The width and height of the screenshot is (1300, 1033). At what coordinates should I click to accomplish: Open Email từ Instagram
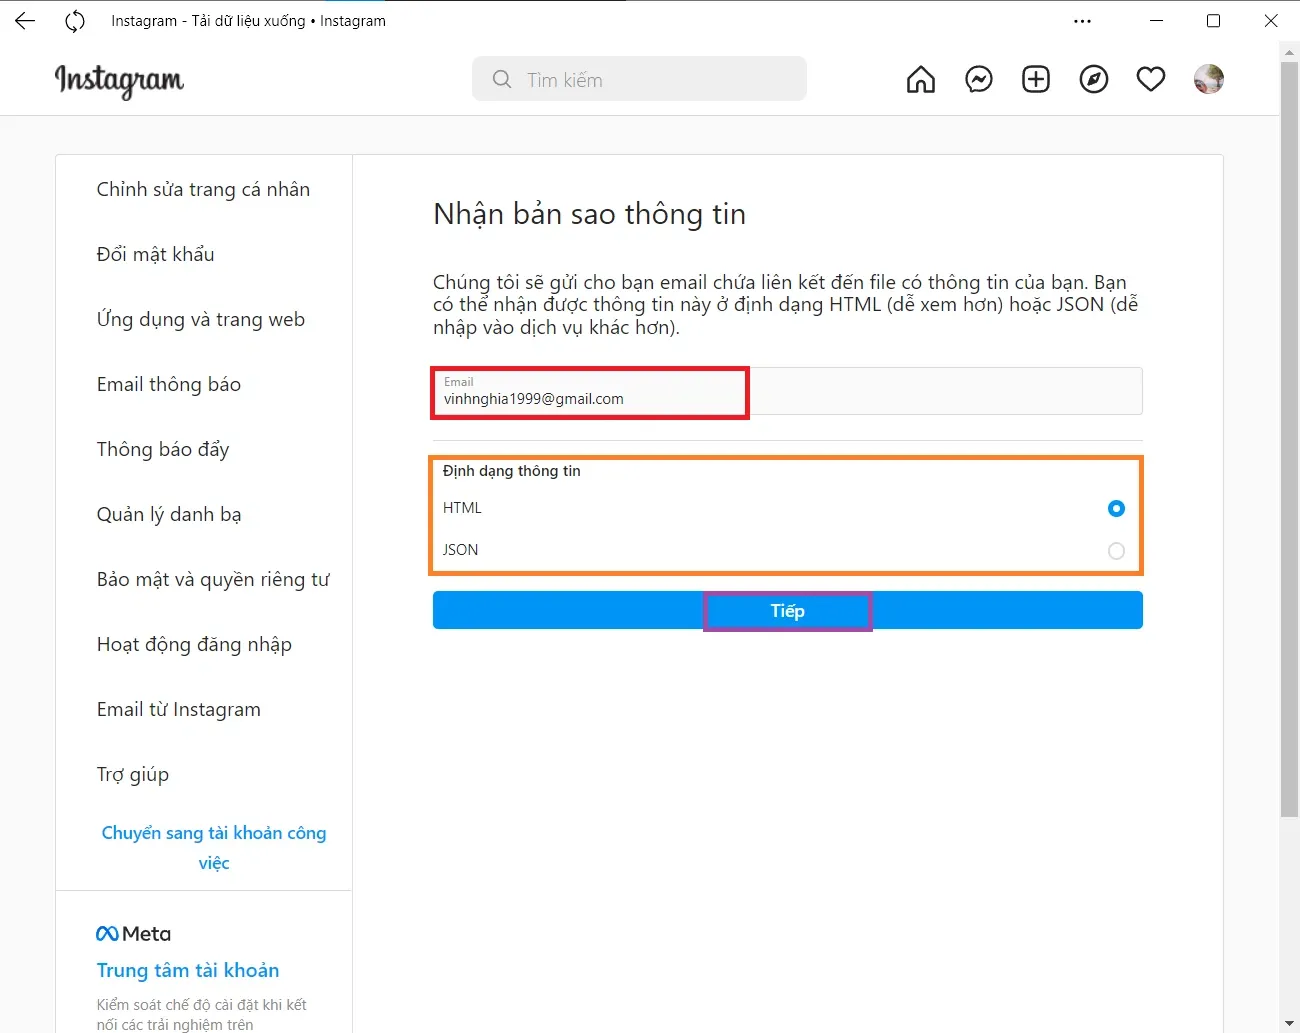179,709
